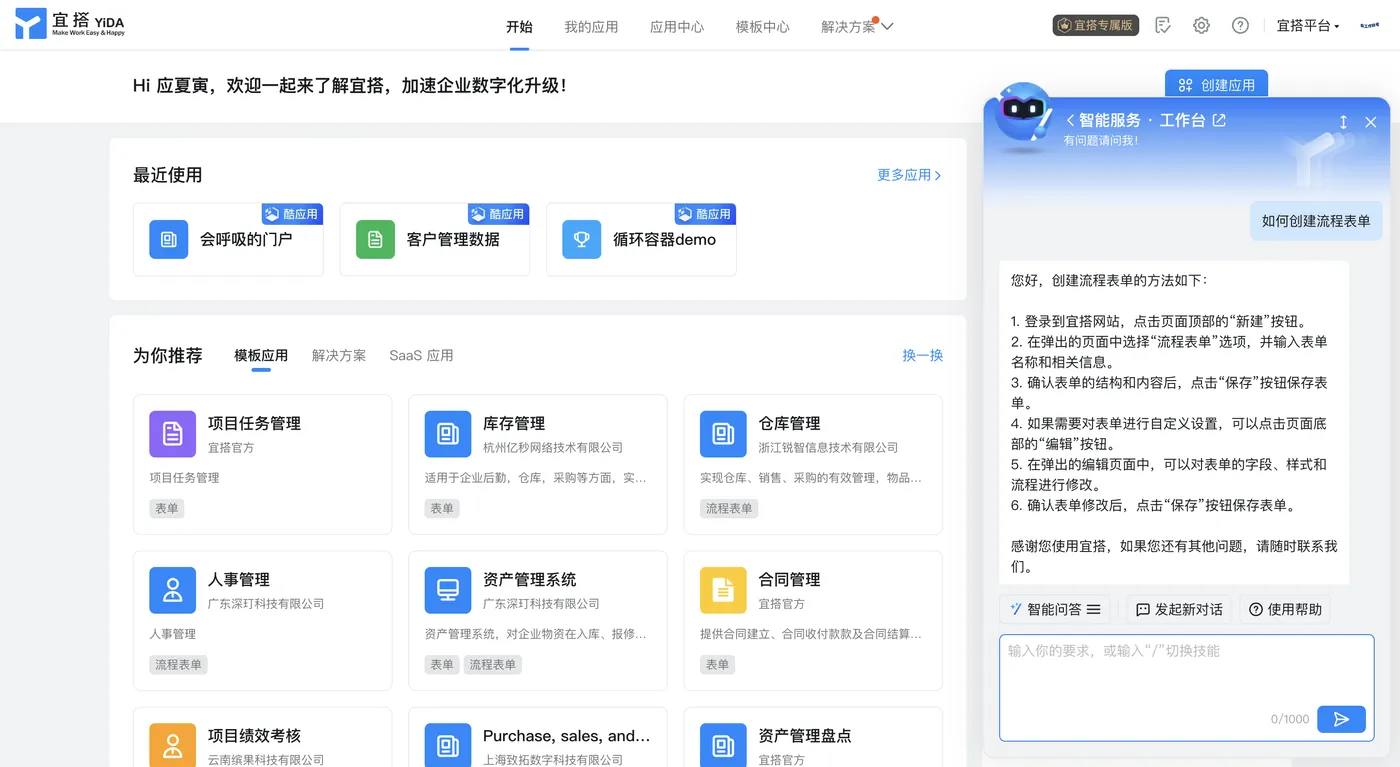Click the 最近使用 section heading
The height and width of the screenshot is (767, 1400).
coord(168,175)
